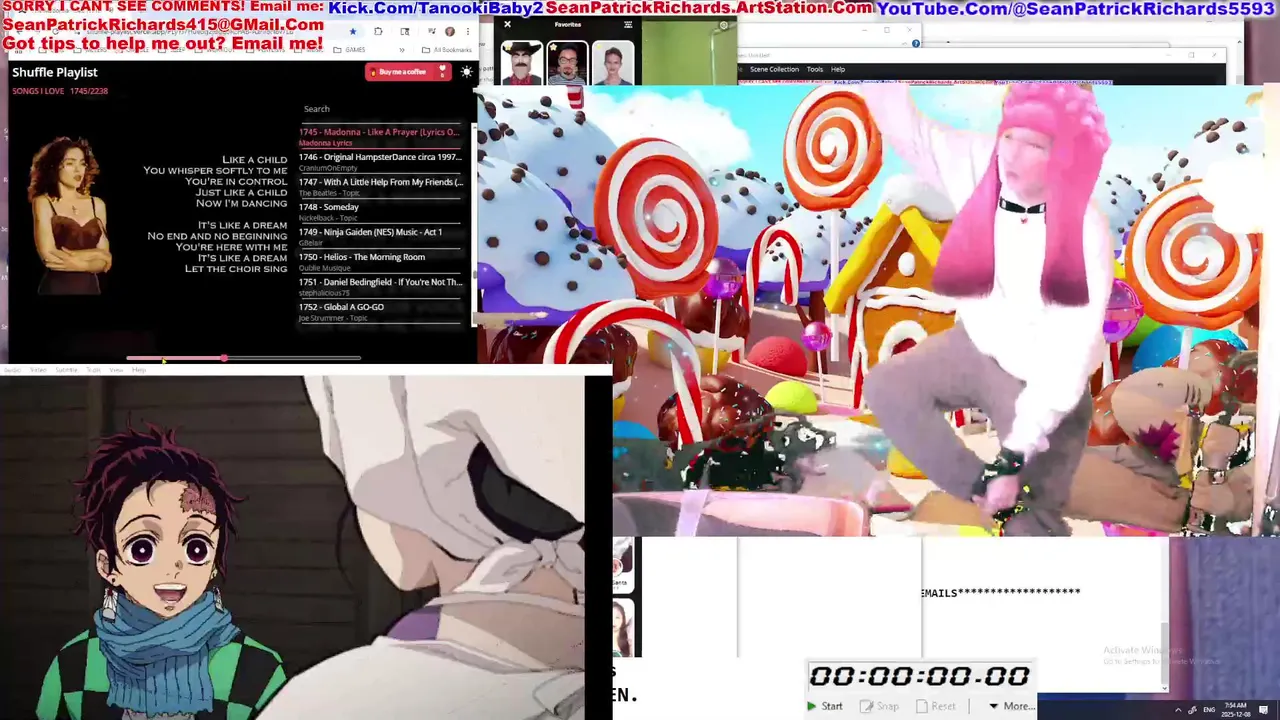This screenshot has width=1280, height=720.
Task: Click the Snap button on the stopwatch
Action: tap(880, 706)
